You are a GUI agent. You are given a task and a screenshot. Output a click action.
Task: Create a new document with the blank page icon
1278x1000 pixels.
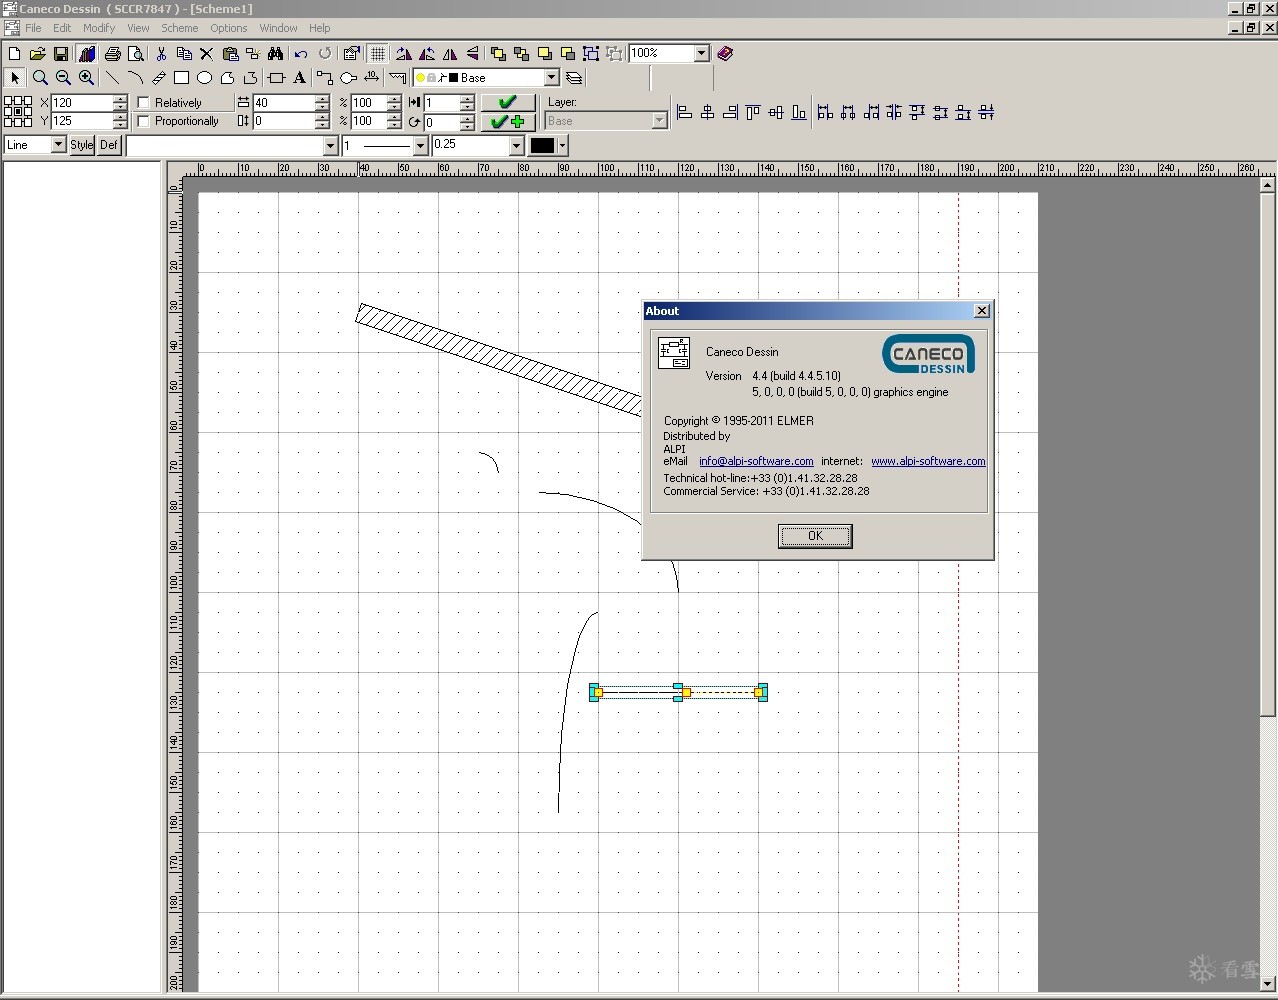[x=14, y=54]
